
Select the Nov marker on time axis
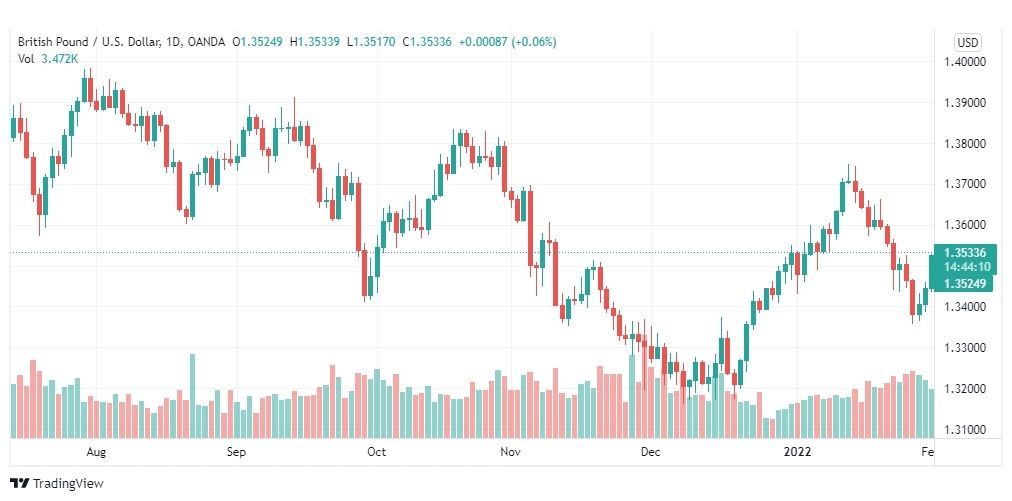510,452
